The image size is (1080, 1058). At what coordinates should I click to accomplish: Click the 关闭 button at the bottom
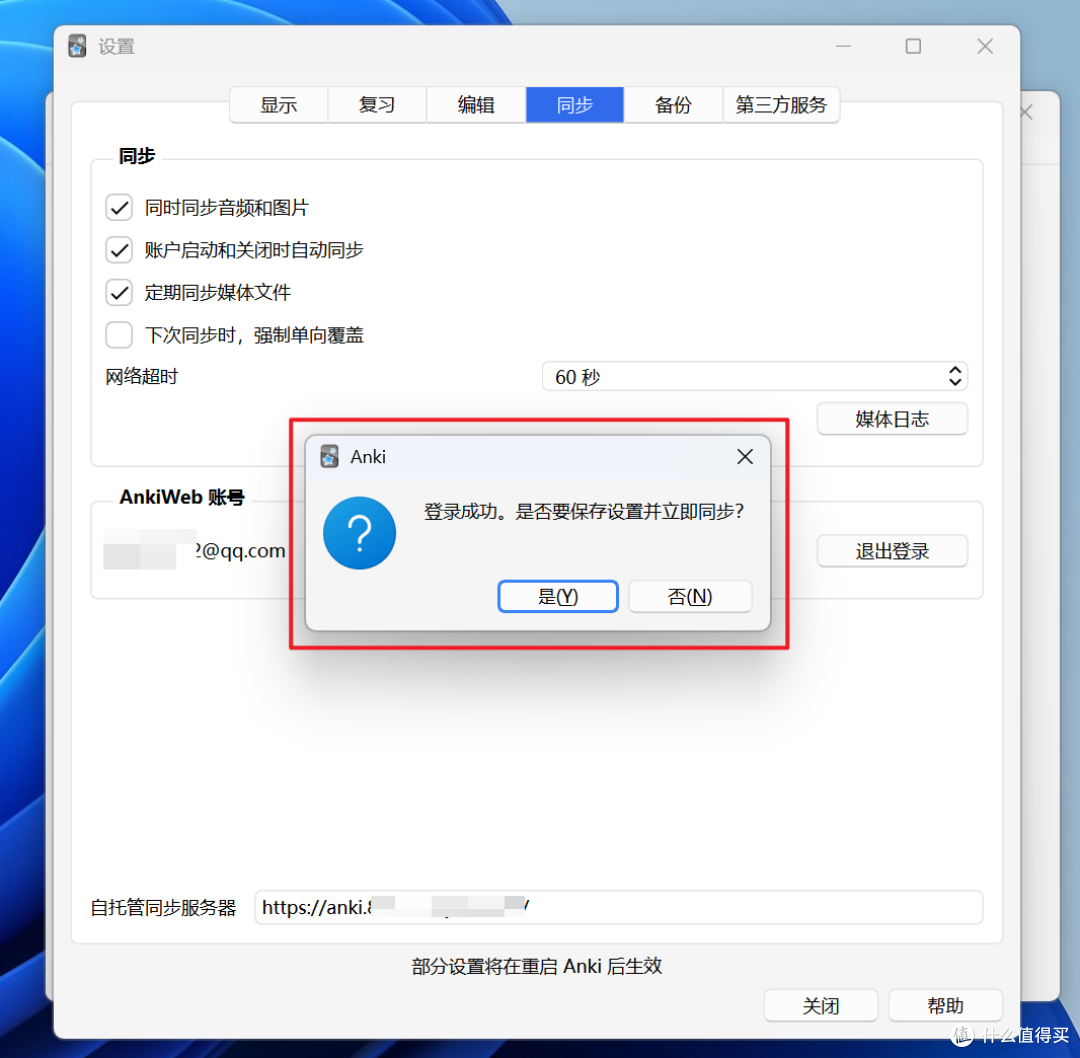pos(821,1006)
